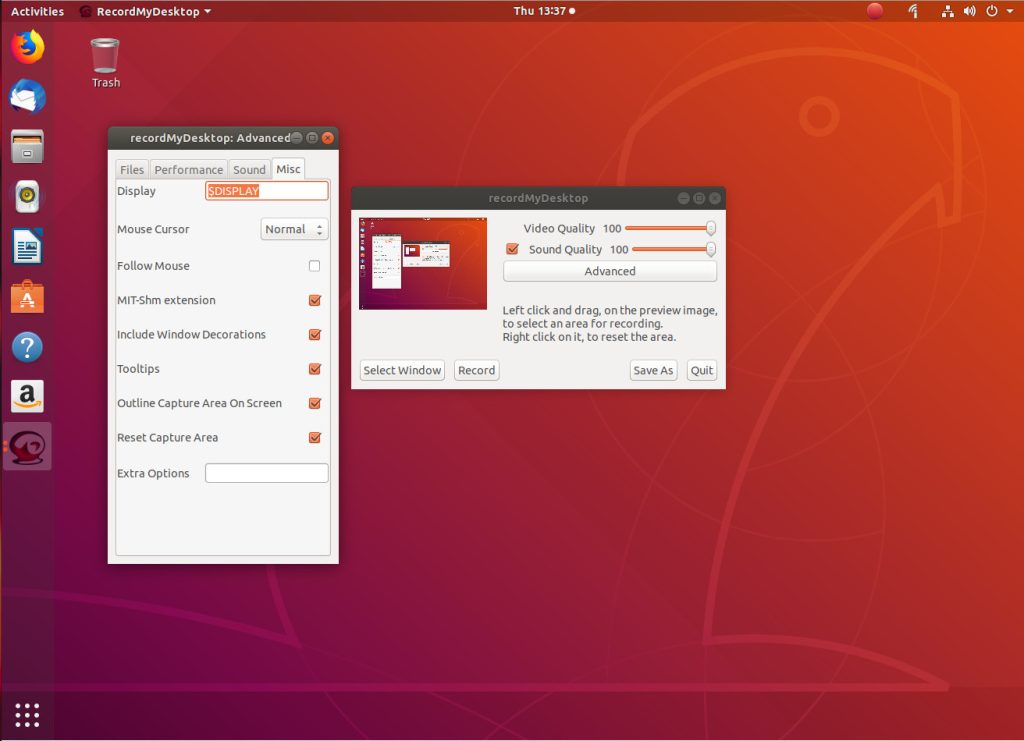The height and width of the screenshot is (741, 1024).
Task: Open the Files manager dock icon
Action: click(28, 146)
